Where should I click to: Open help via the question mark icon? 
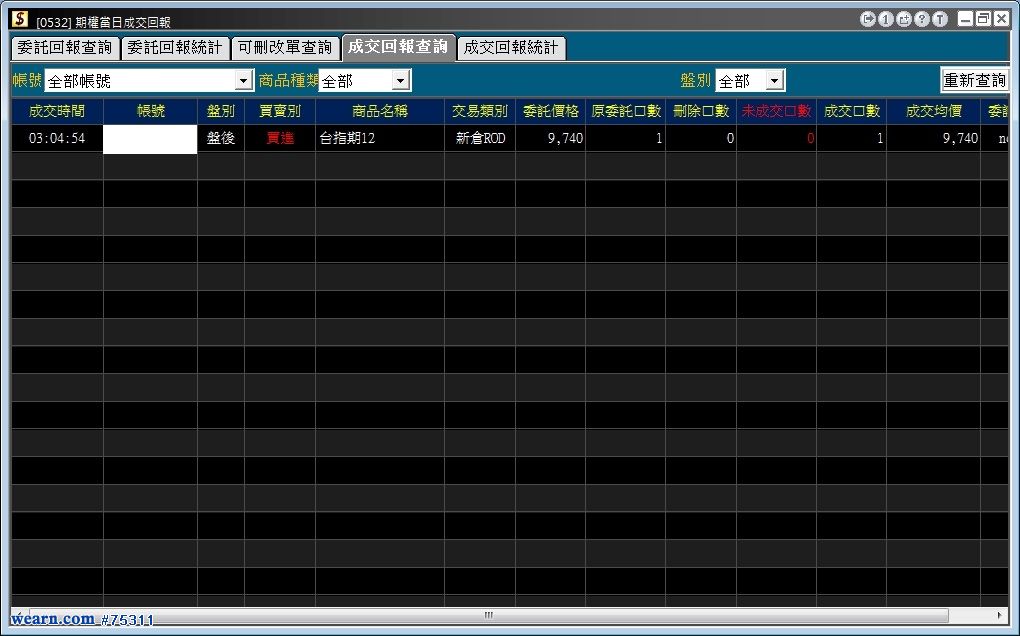[922, 20]
